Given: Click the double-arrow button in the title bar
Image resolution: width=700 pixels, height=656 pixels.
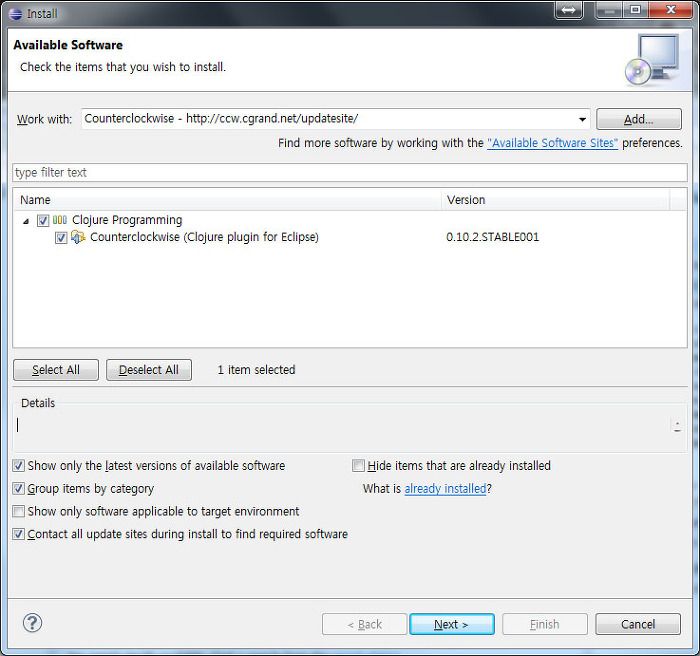Looking at the screenshot, I should coord(568,10).
